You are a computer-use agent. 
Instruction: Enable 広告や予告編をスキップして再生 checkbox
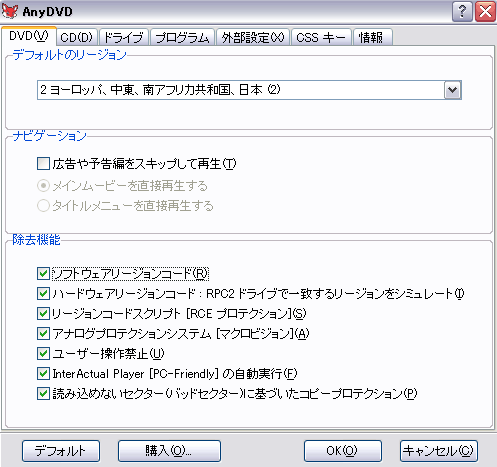[x=43, y=164]
